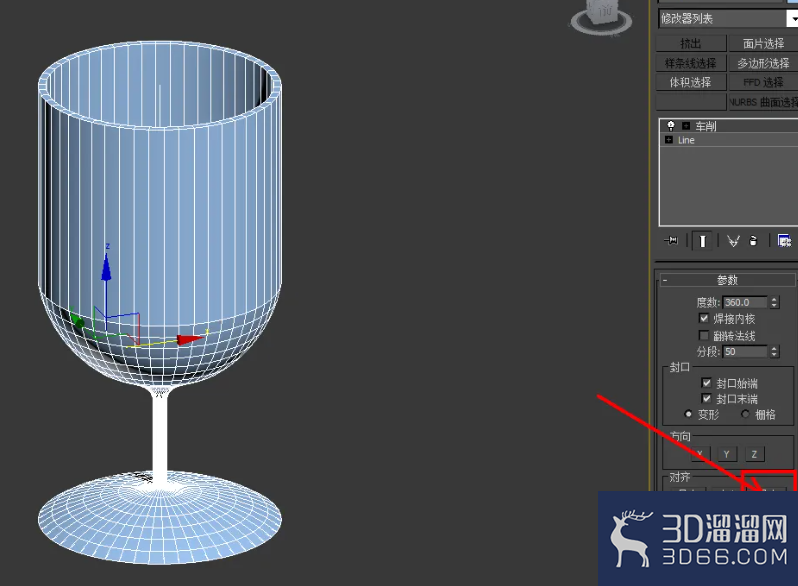Click the 样条线选择 button
Image resolution: width=798 pixels, height=586 pixels.
(x=691, y=63)
